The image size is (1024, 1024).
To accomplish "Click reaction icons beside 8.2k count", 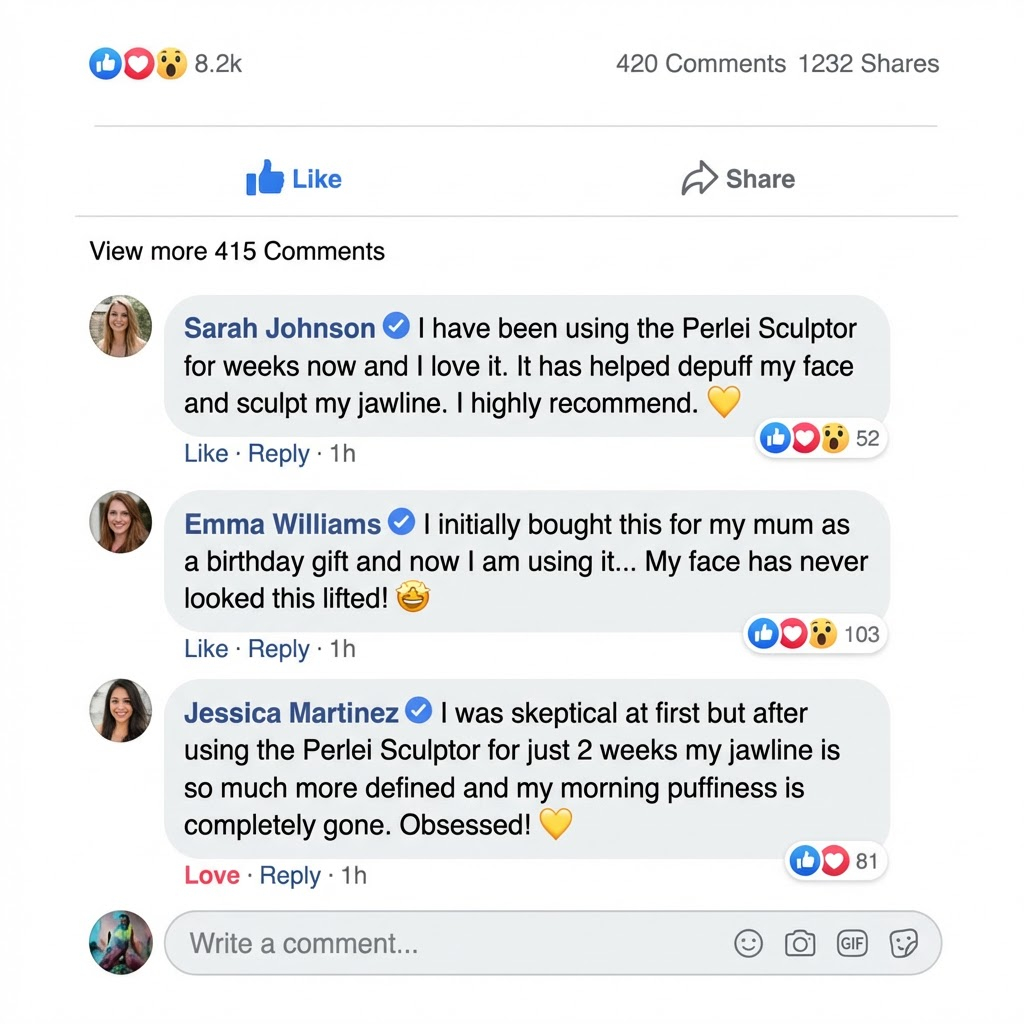I will [x=138, y=65].
